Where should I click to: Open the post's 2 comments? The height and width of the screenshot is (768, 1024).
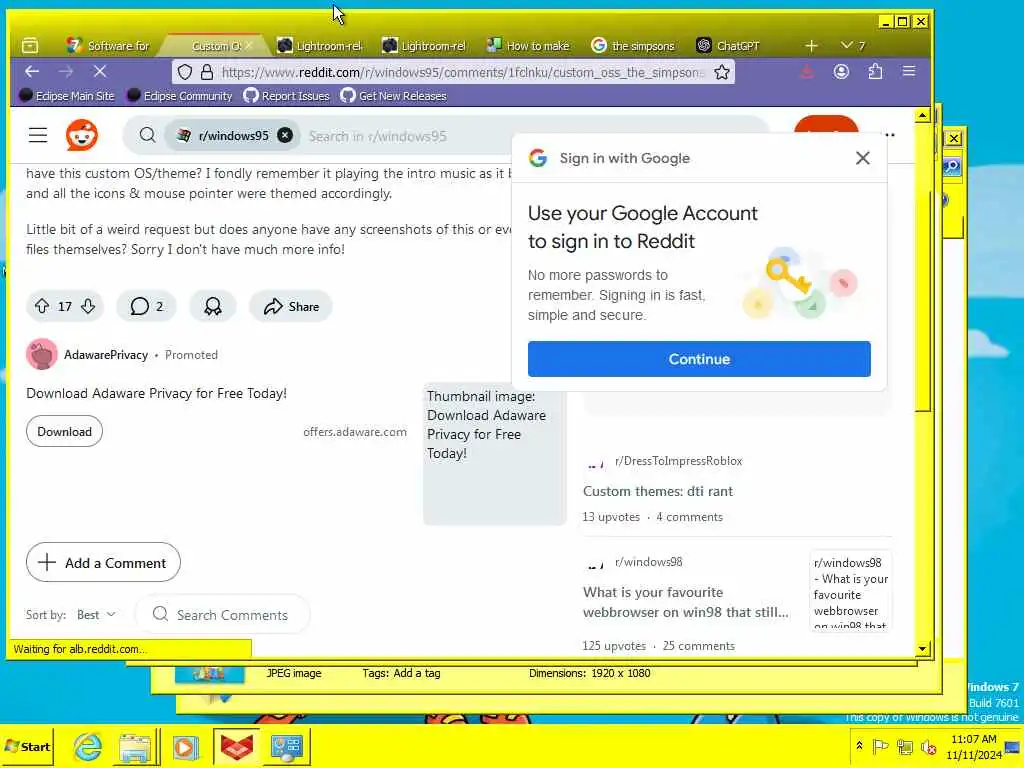tap(146, 306)
